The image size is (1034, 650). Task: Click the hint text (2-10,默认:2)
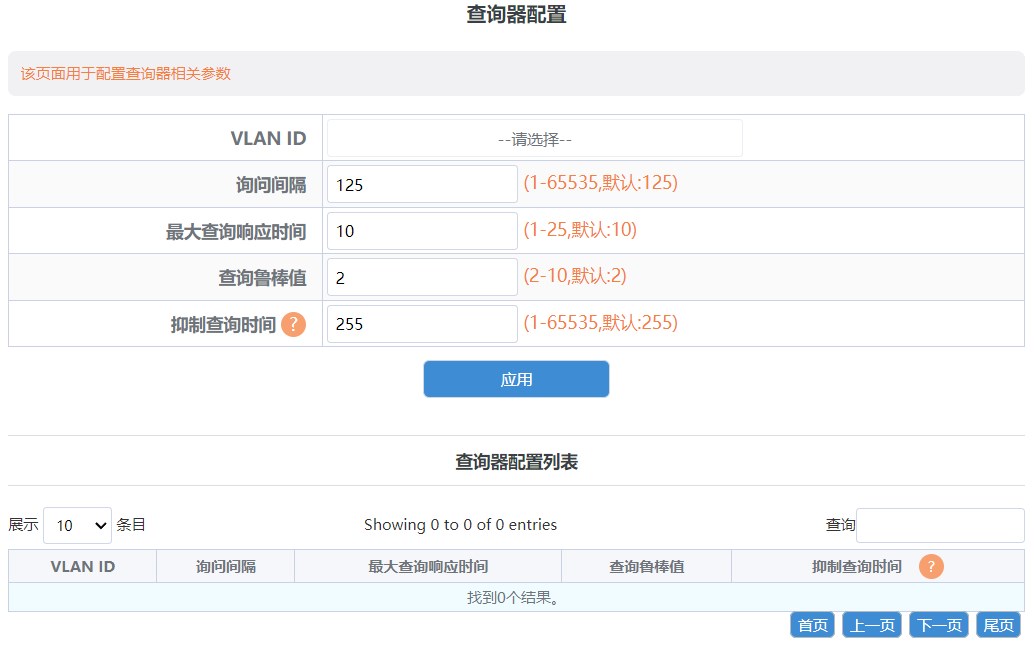575,276
